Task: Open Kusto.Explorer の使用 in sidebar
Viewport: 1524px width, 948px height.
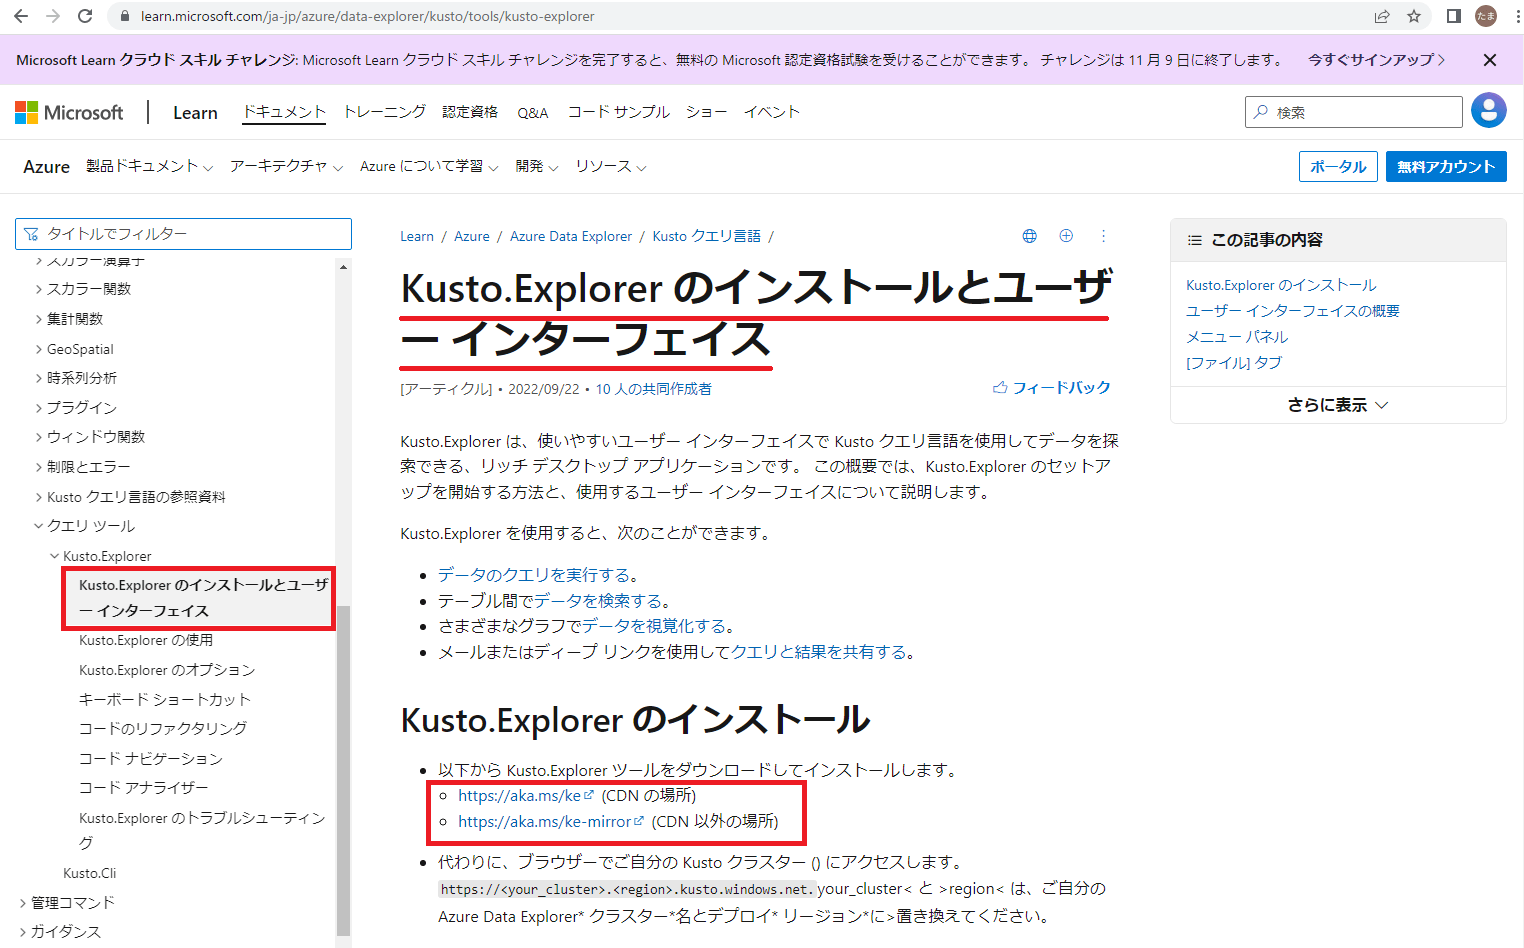Action: (146, 640)
